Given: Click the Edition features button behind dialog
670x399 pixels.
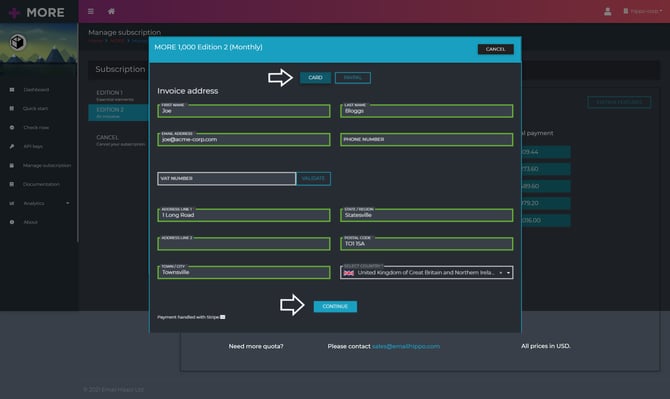Looking at the screenshot, I should pyautogui.click(x=619, y=102).
